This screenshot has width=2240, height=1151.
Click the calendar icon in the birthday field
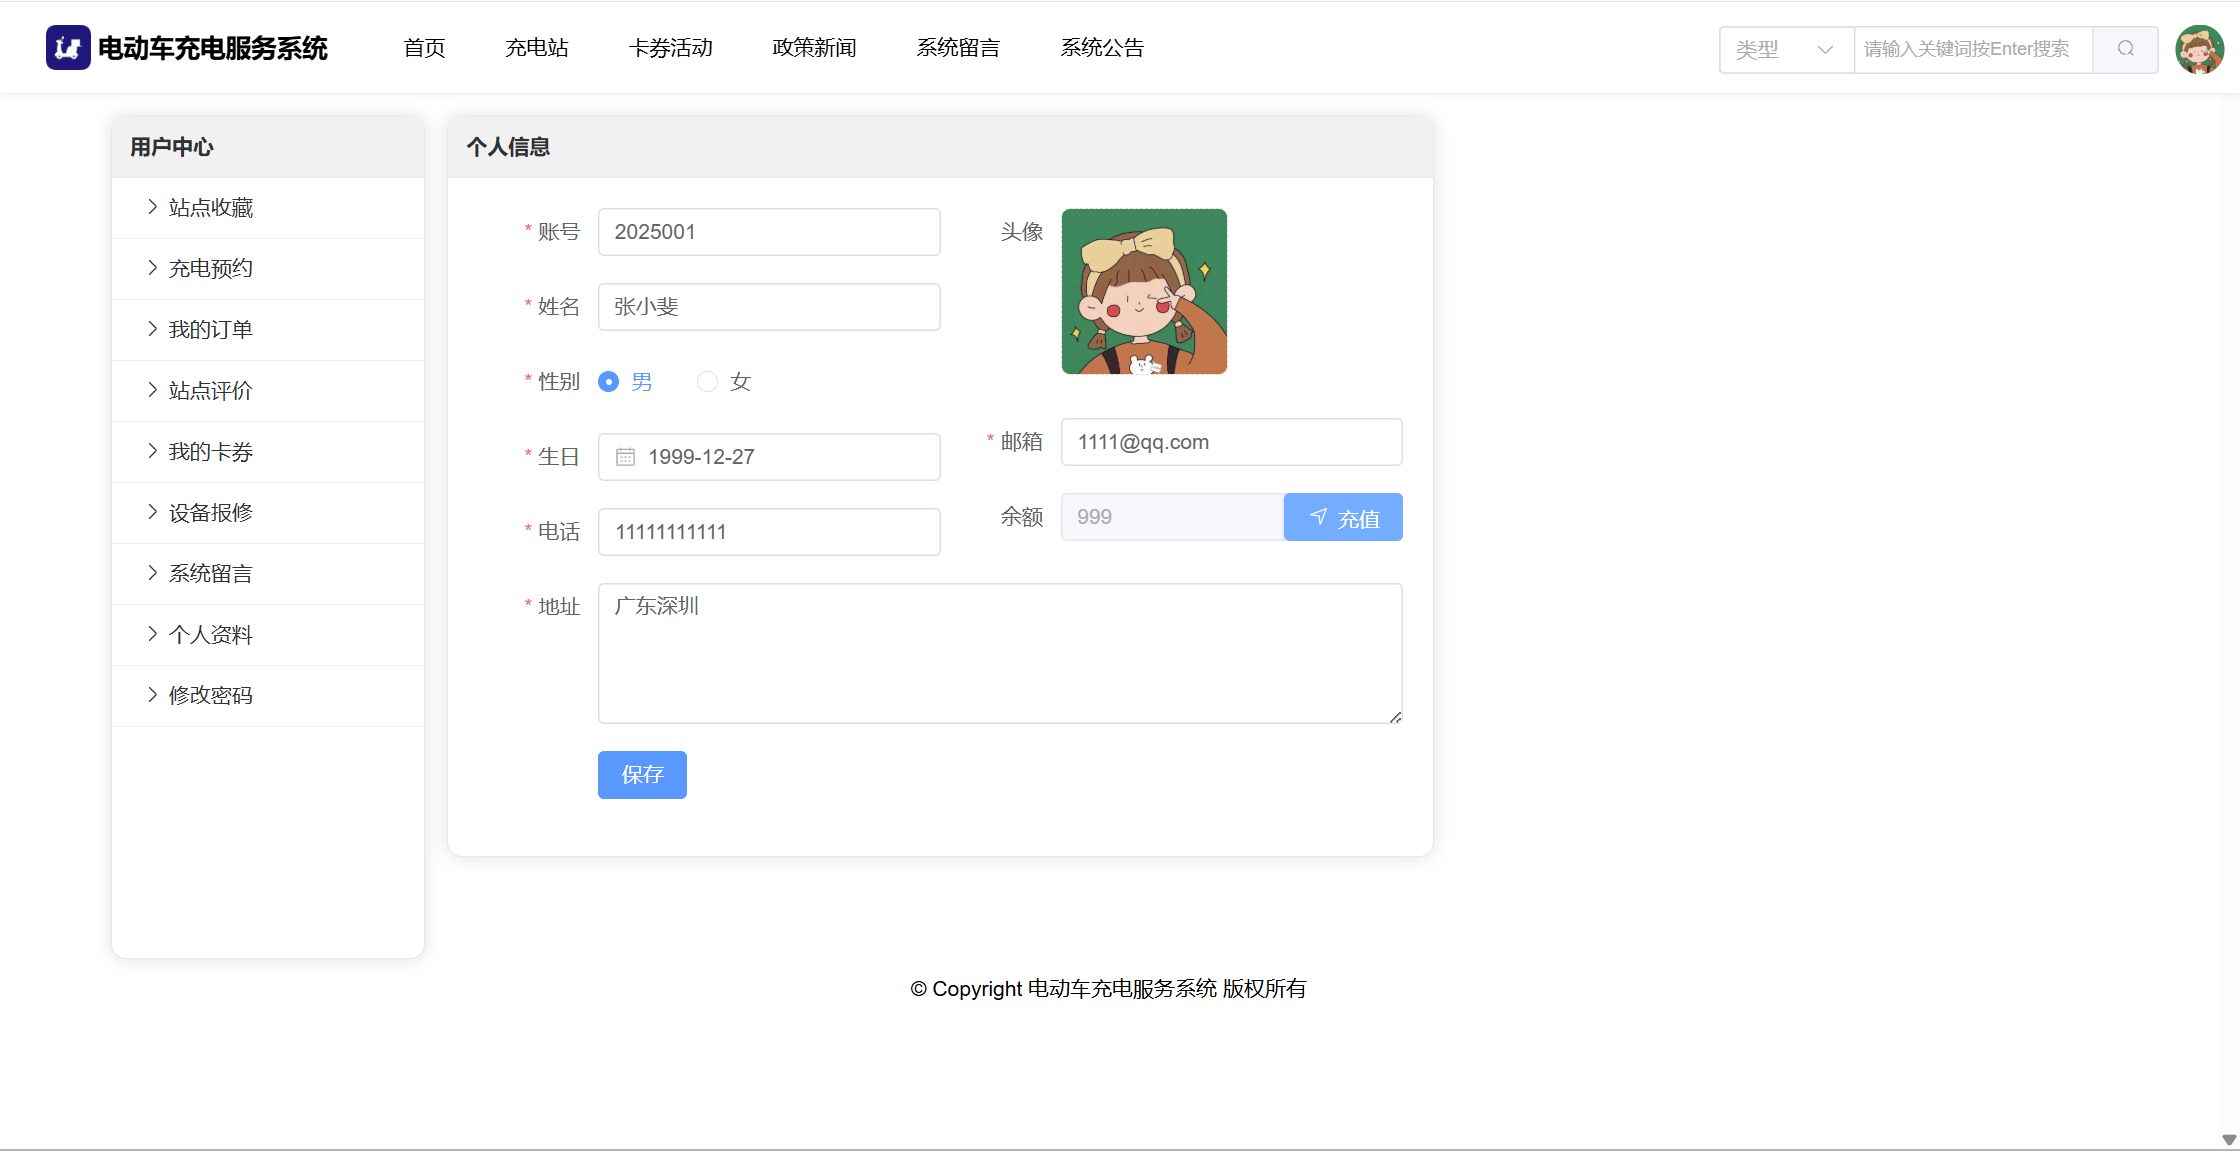625,457
